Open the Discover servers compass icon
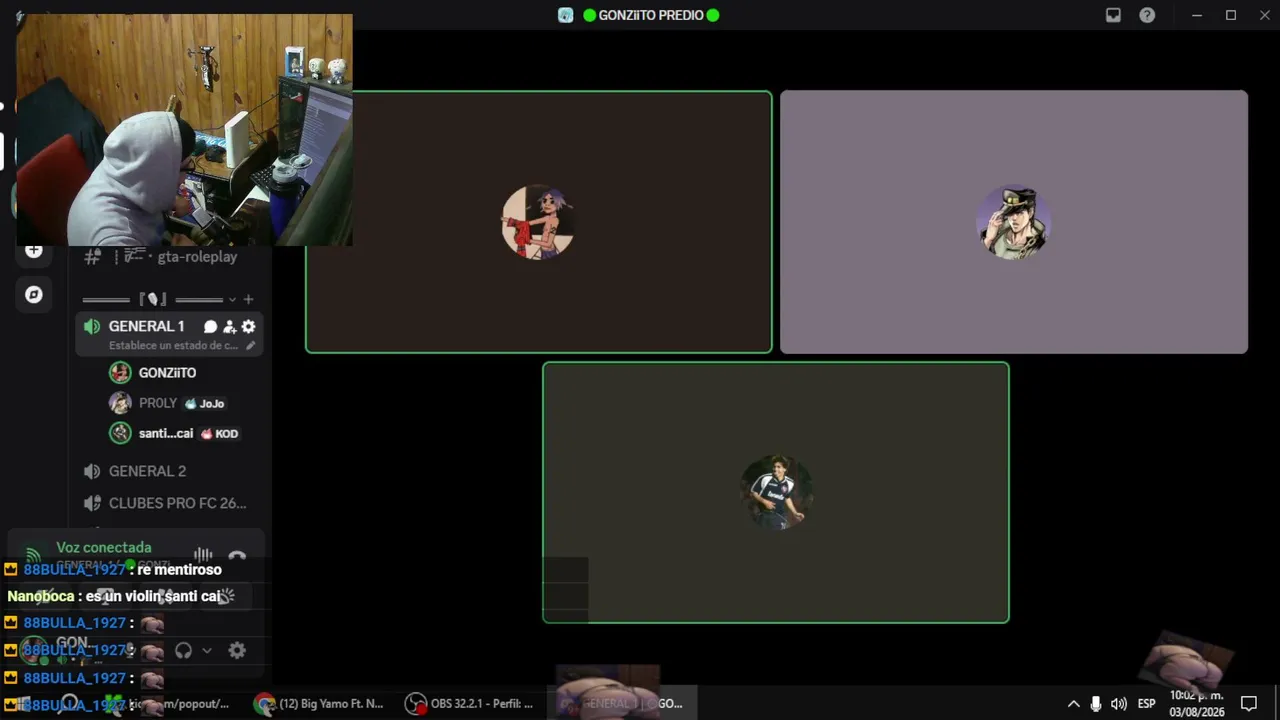Screen dimensions: 1280x720 pos(34,294)
